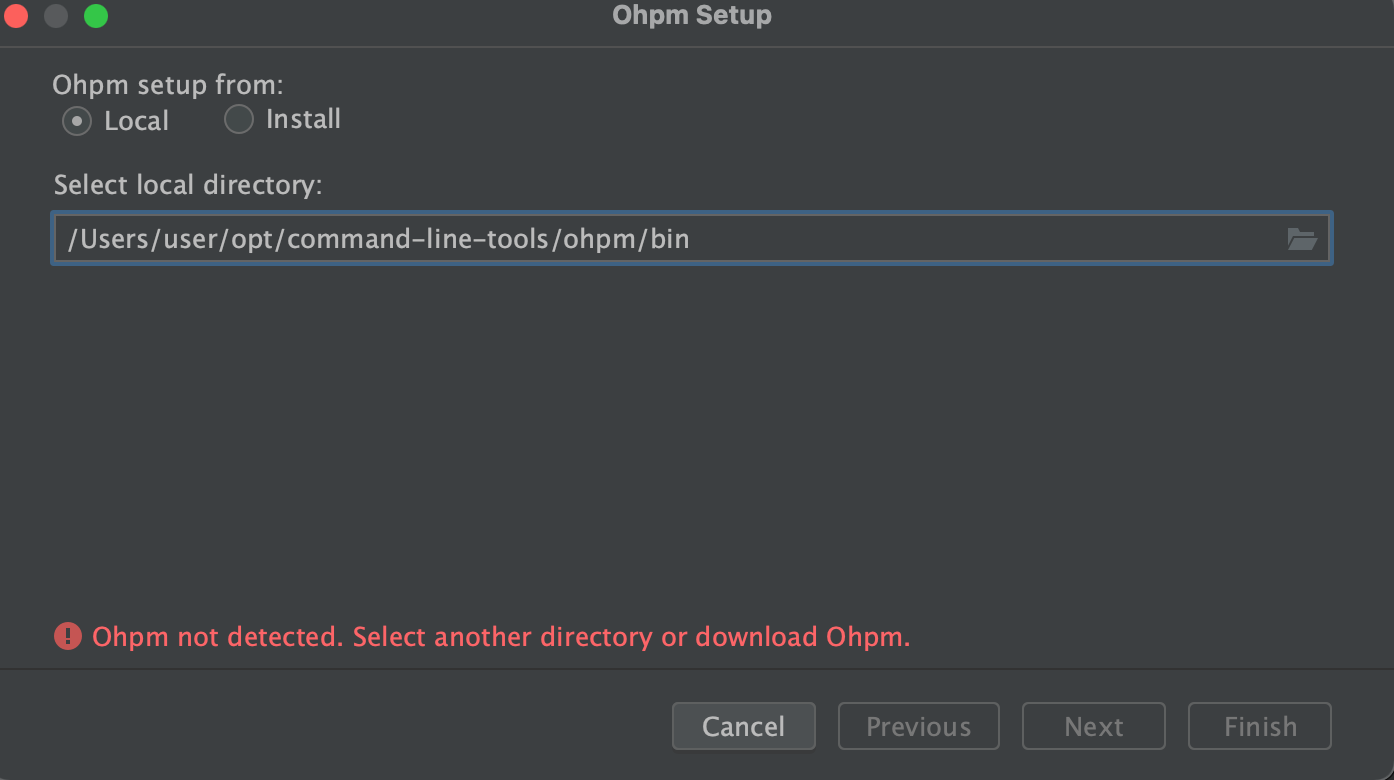
Task: Click the 'command-line-tools' segment of the path
Action: pyautogui.click(x=421, y=239)
